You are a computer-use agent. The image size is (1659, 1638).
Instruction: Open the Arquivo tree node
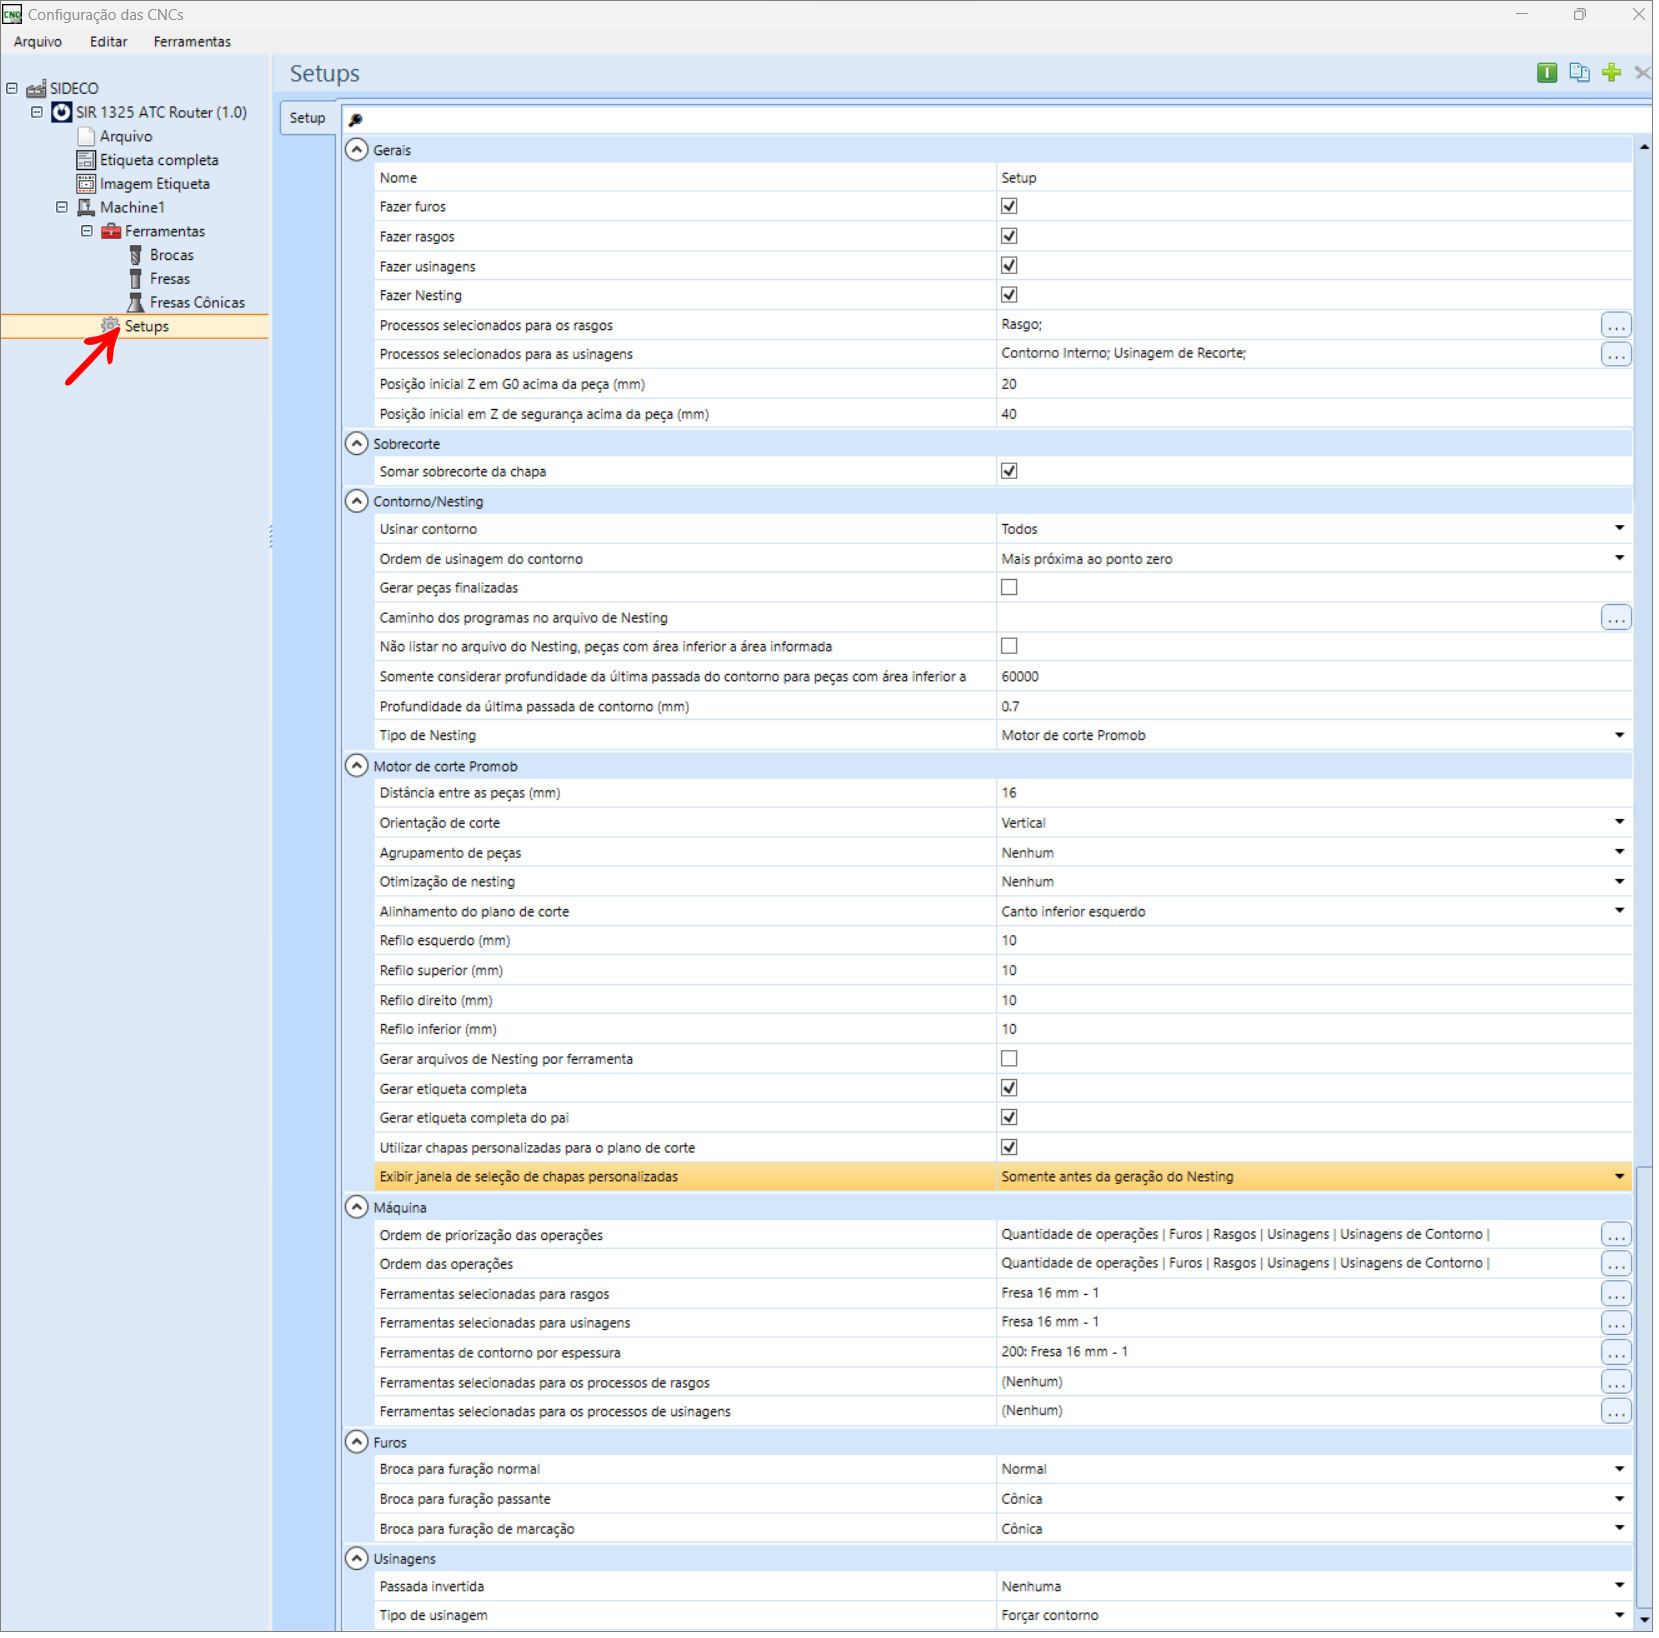pyautogui.click(x=126, y=136)
